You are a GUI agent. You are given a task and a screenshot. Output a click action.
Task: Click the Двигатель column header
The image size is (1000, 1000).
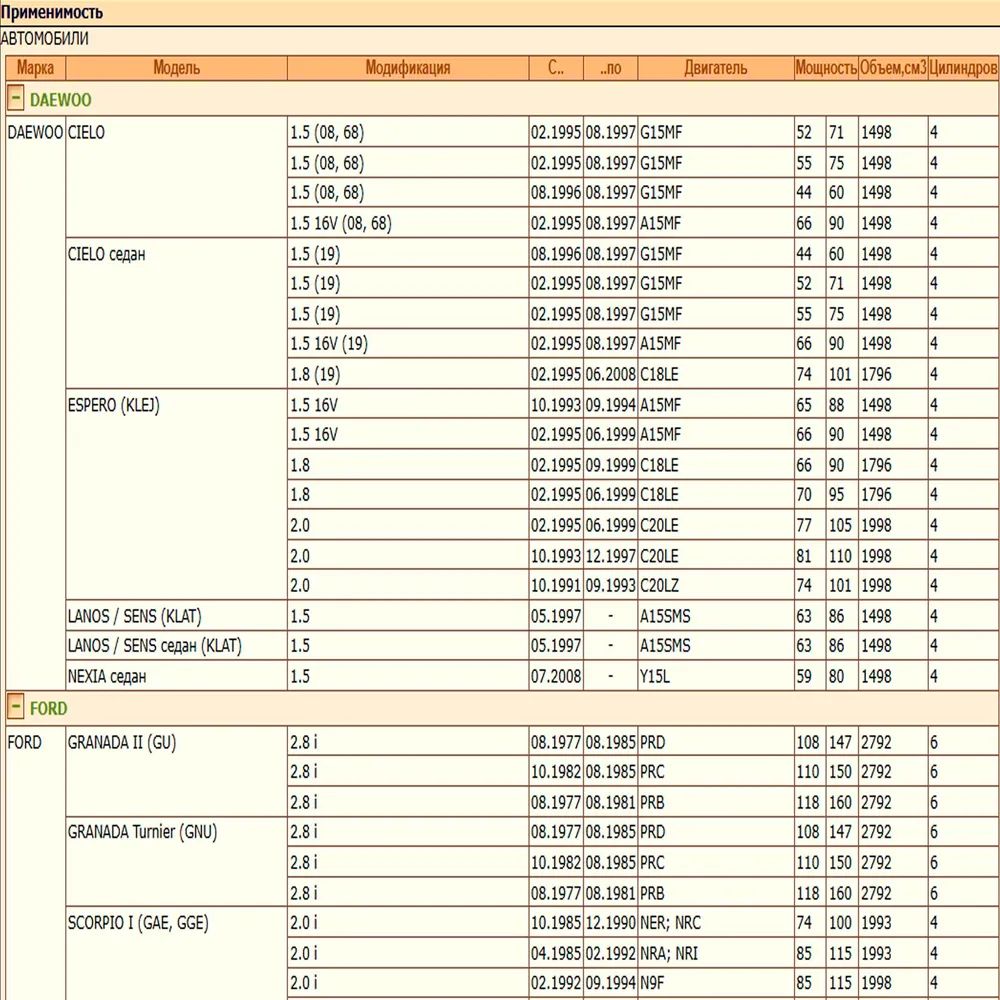(715, 68)
